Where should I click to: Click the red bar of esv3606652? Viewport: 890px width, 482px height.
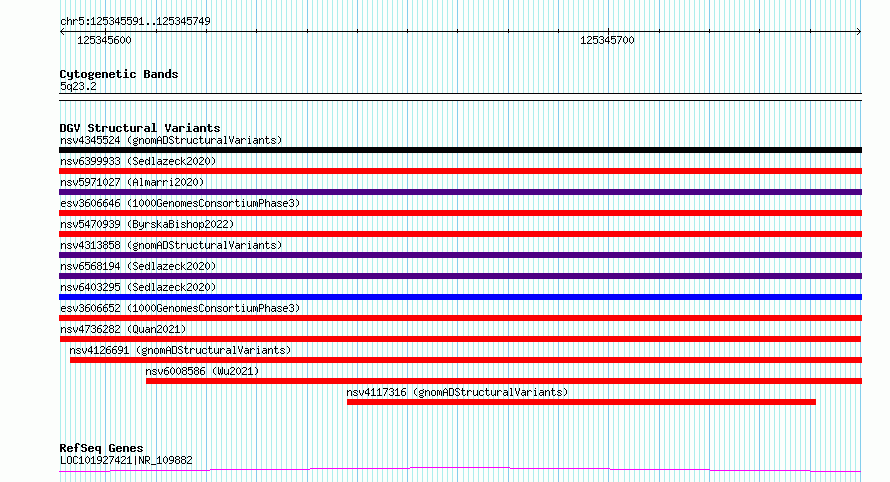(x=460, y=318)
